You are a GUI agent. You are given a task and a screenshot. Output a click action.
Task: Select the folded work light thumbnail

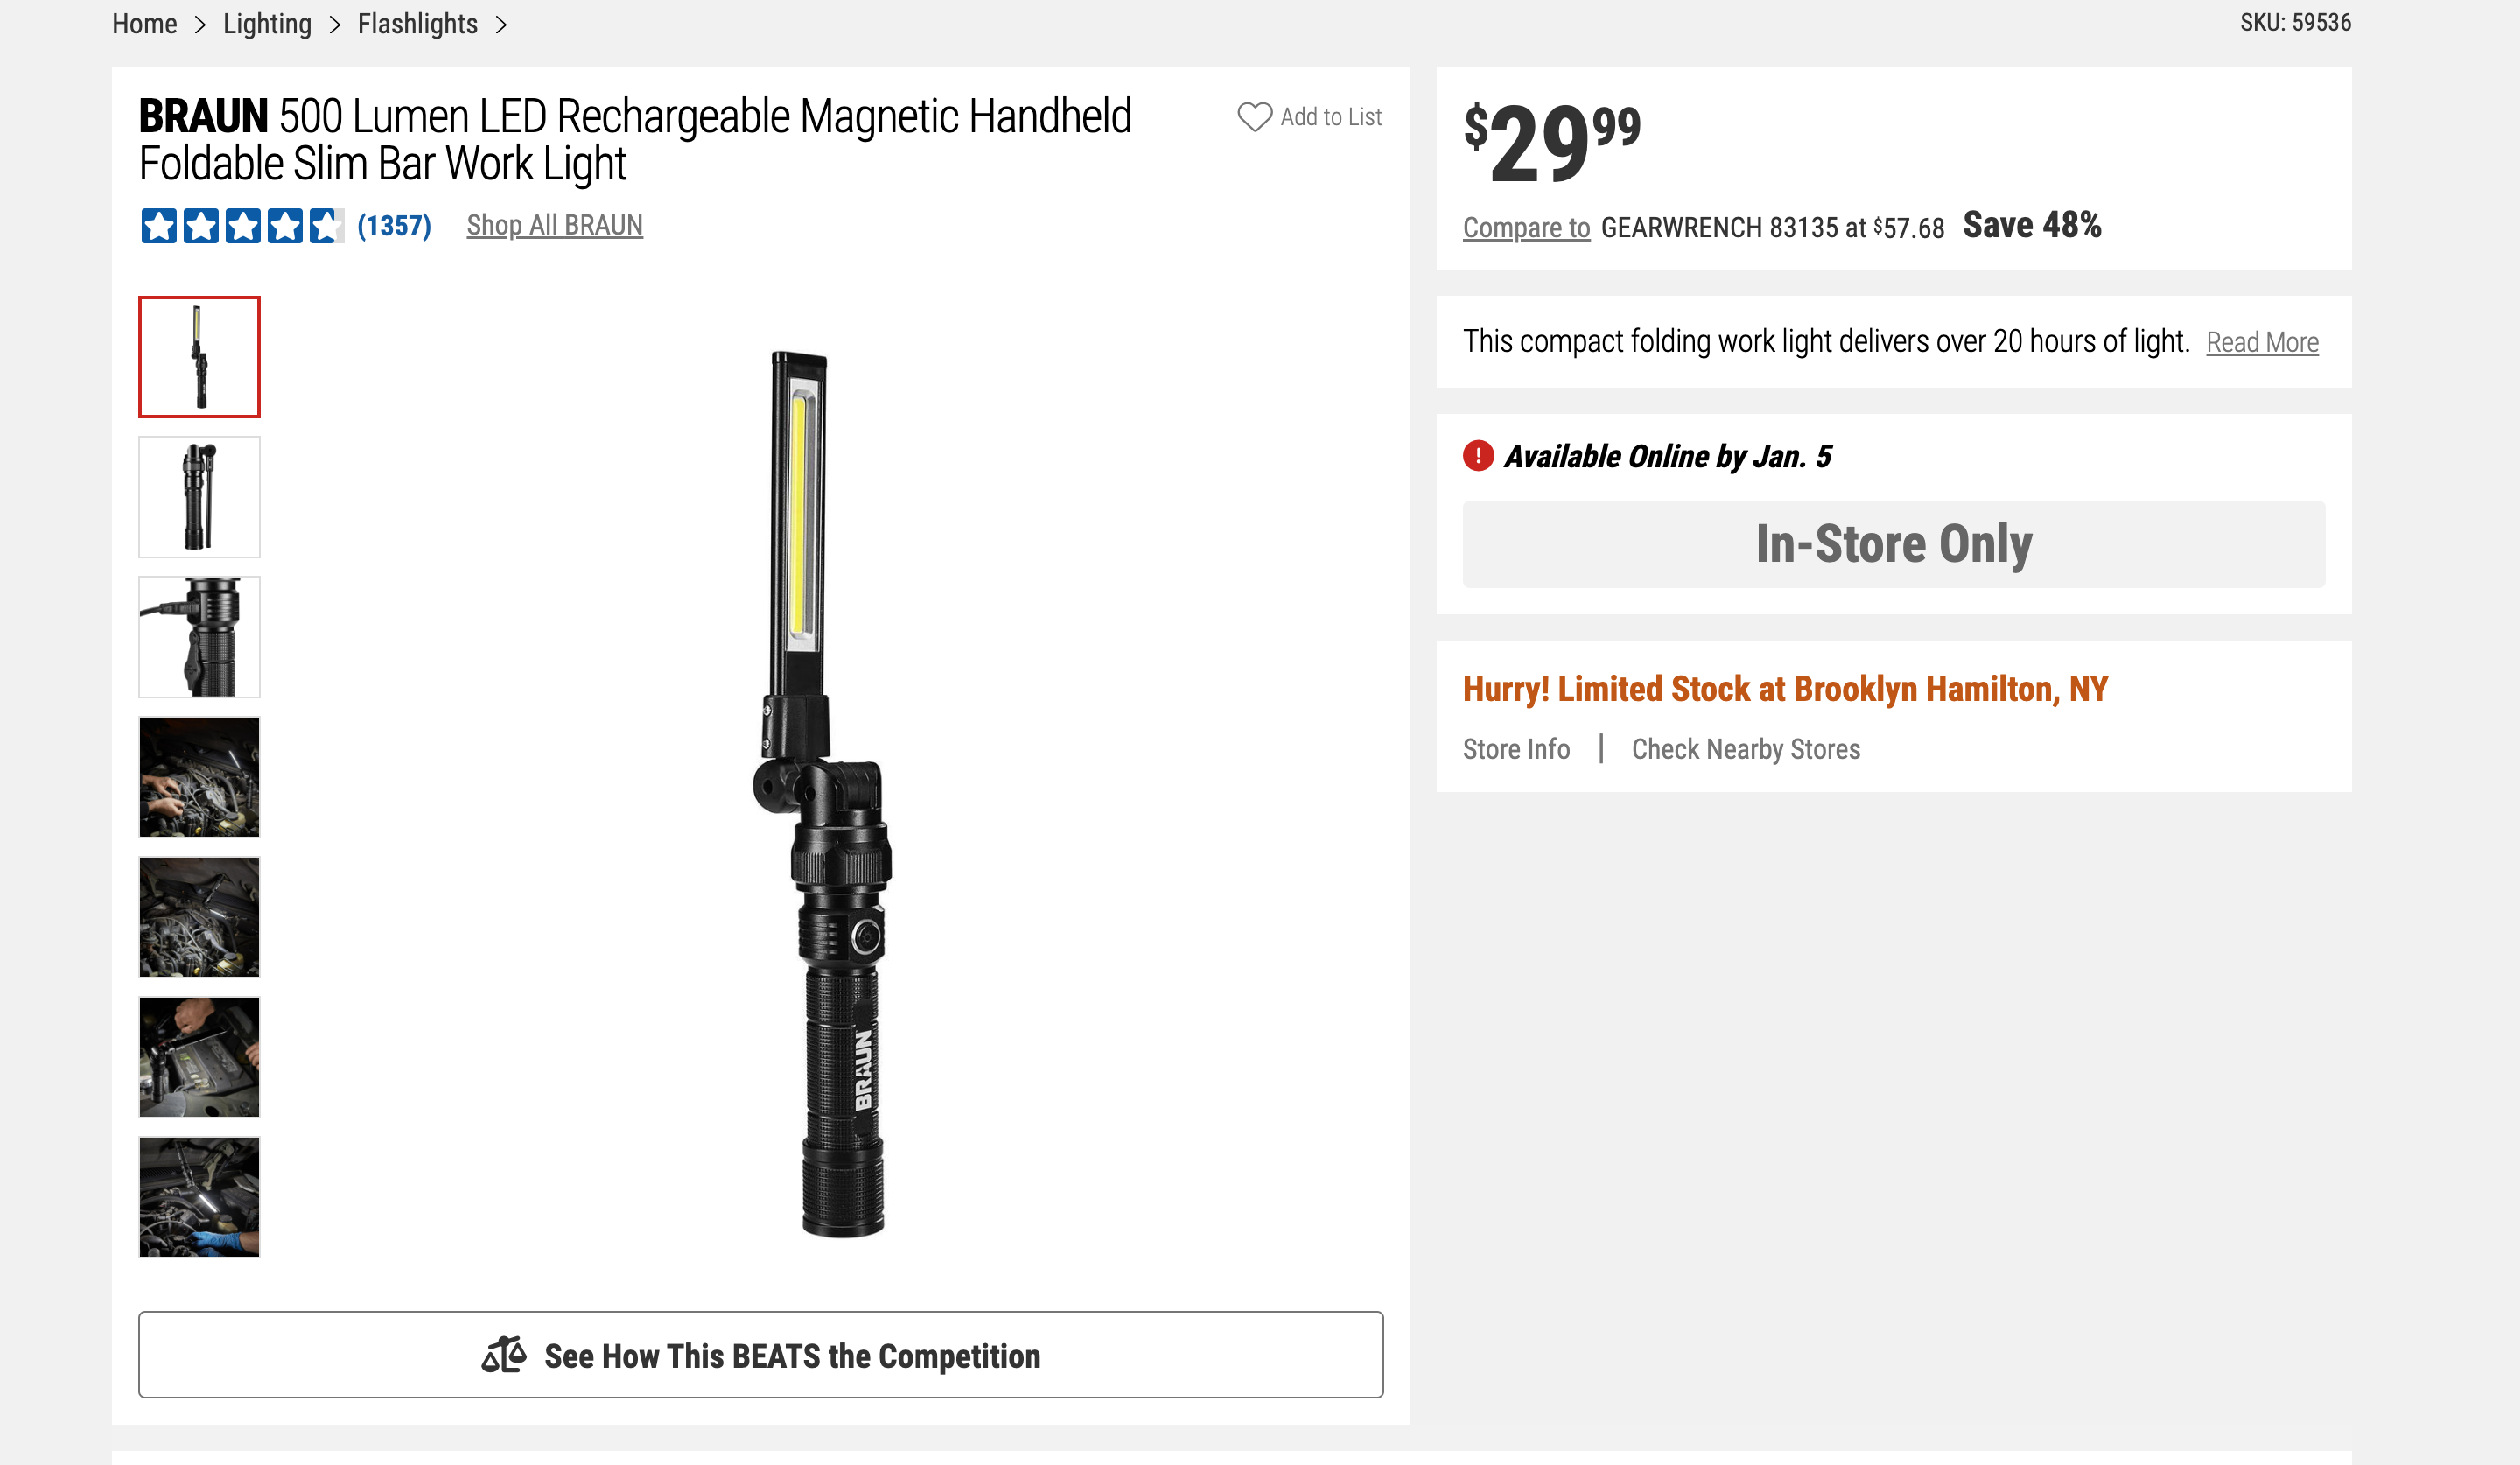click(199, 497)
